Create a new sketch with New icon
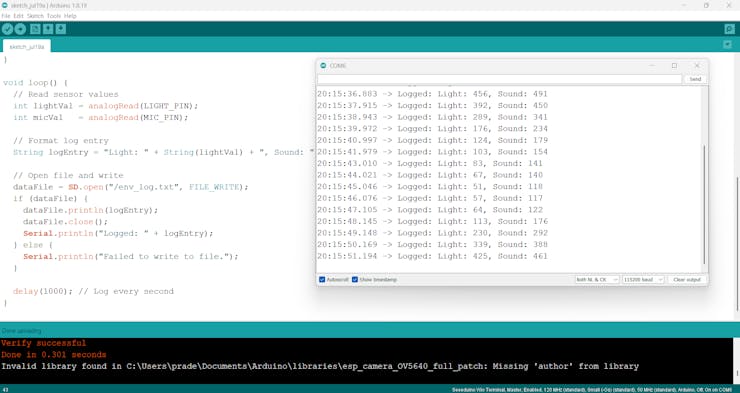This screenshot has height=393, width=740. 35,29
